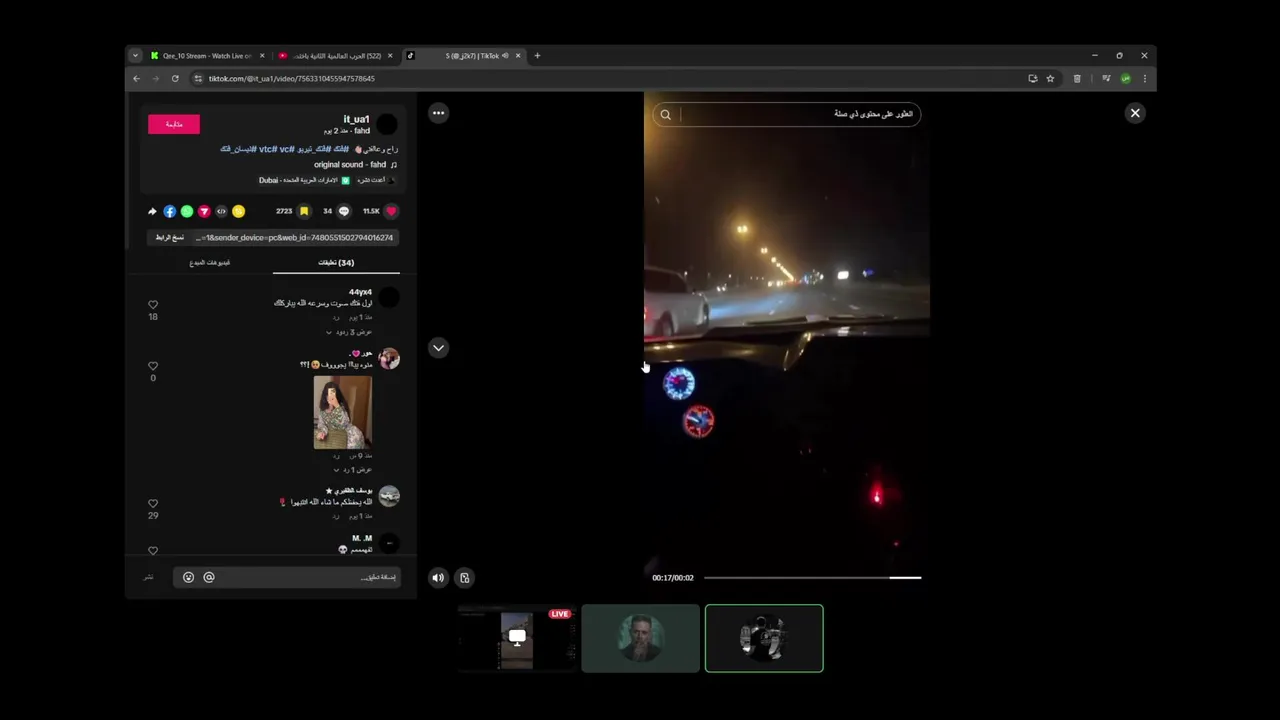The width and height of the screenshot is (1280, 720).
Task: Click the commenter avatar with the car picture
Action: [389, 496]
